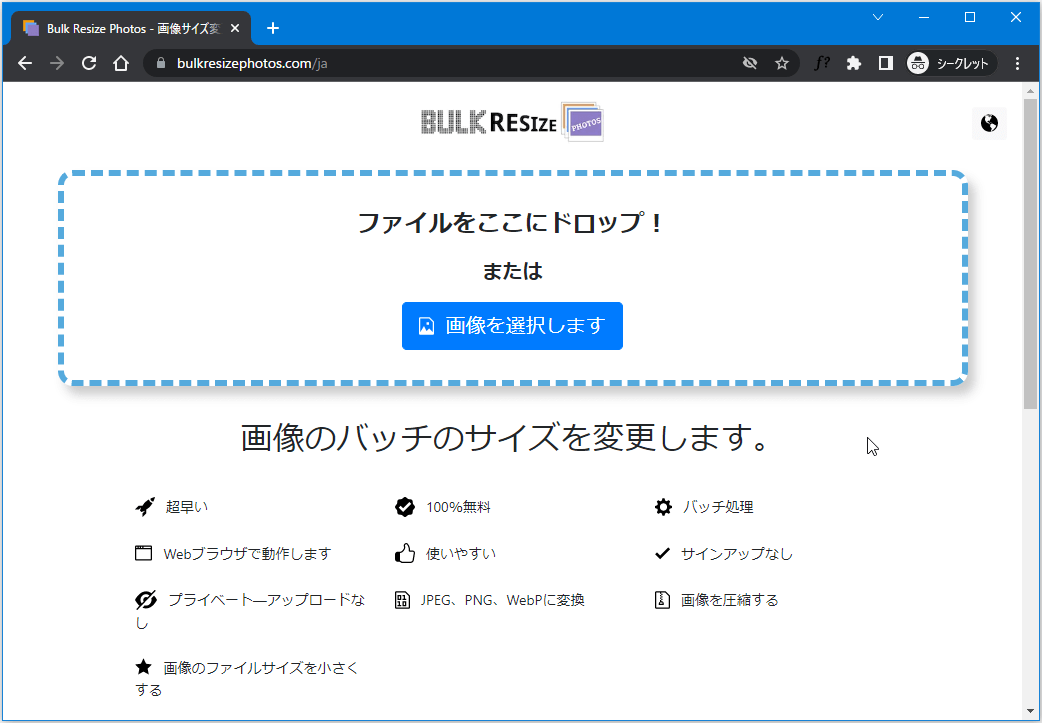
Task: Click the back navigation arrow
Action: point(25,64)
